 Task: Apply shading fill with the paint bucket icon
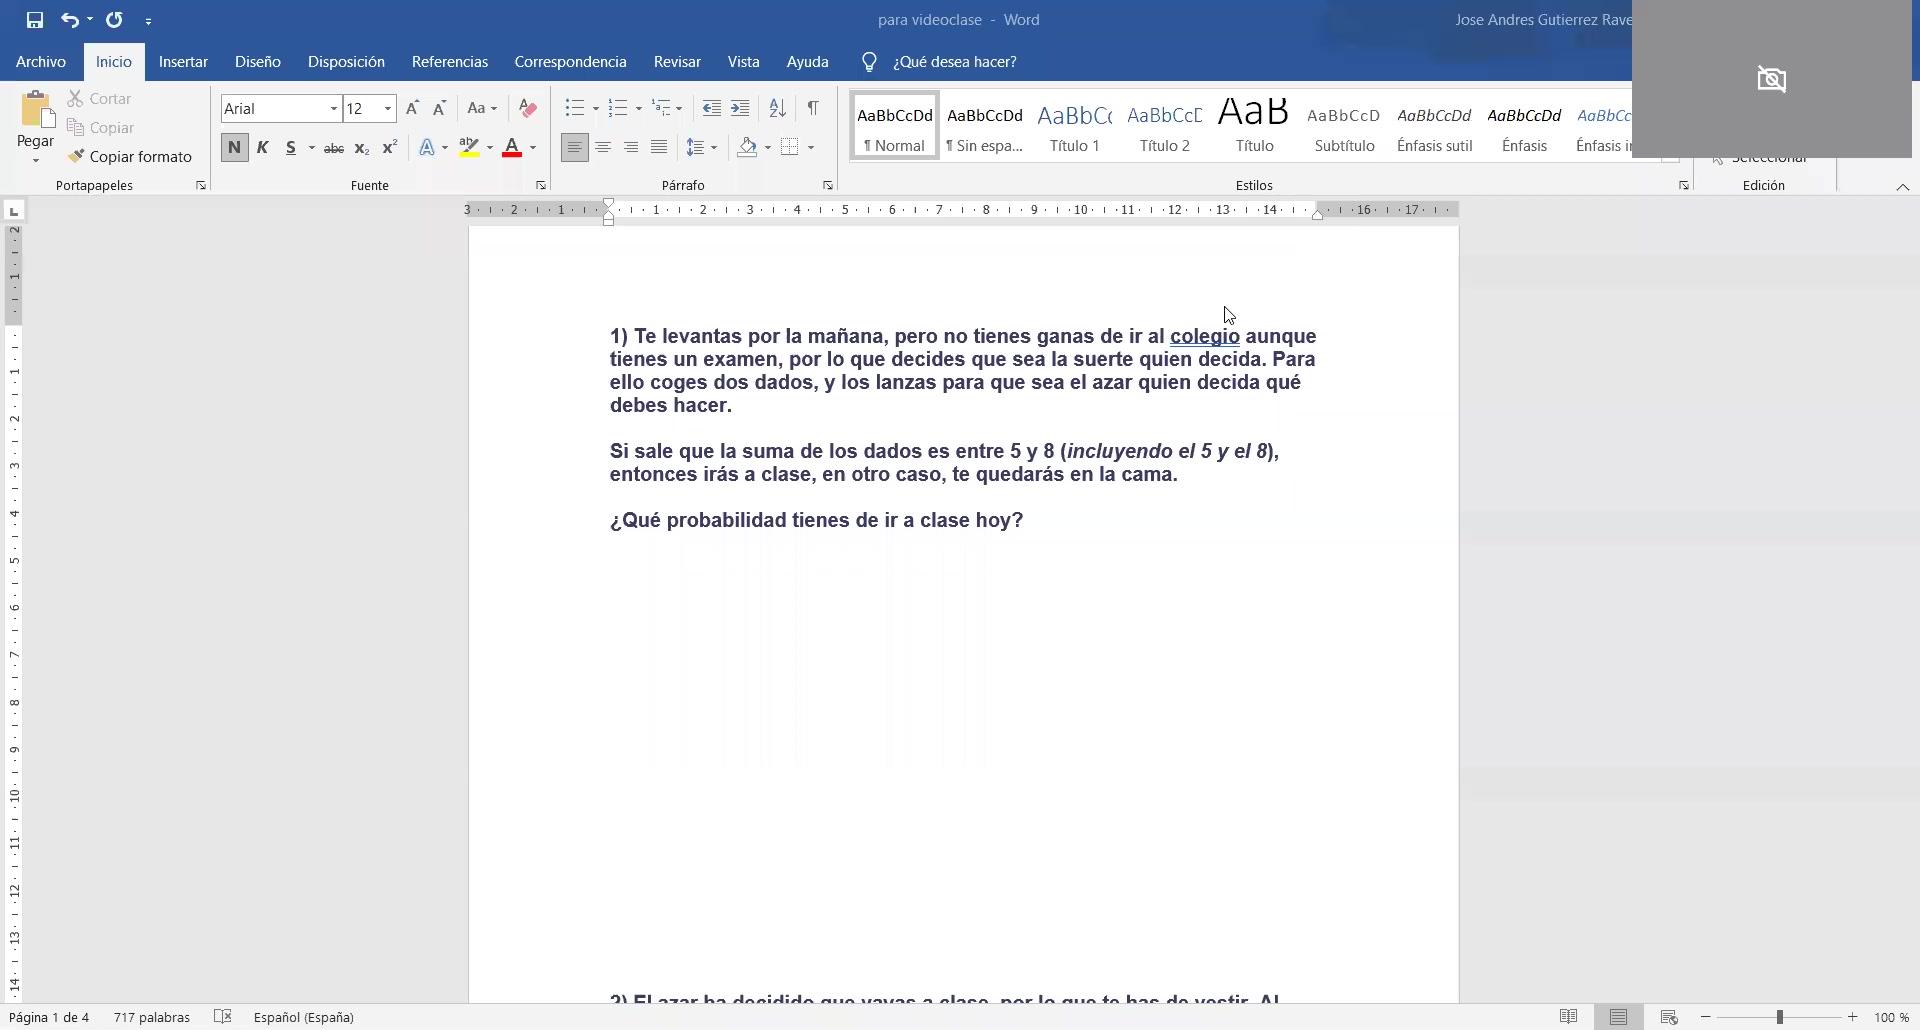coord(747,148)
